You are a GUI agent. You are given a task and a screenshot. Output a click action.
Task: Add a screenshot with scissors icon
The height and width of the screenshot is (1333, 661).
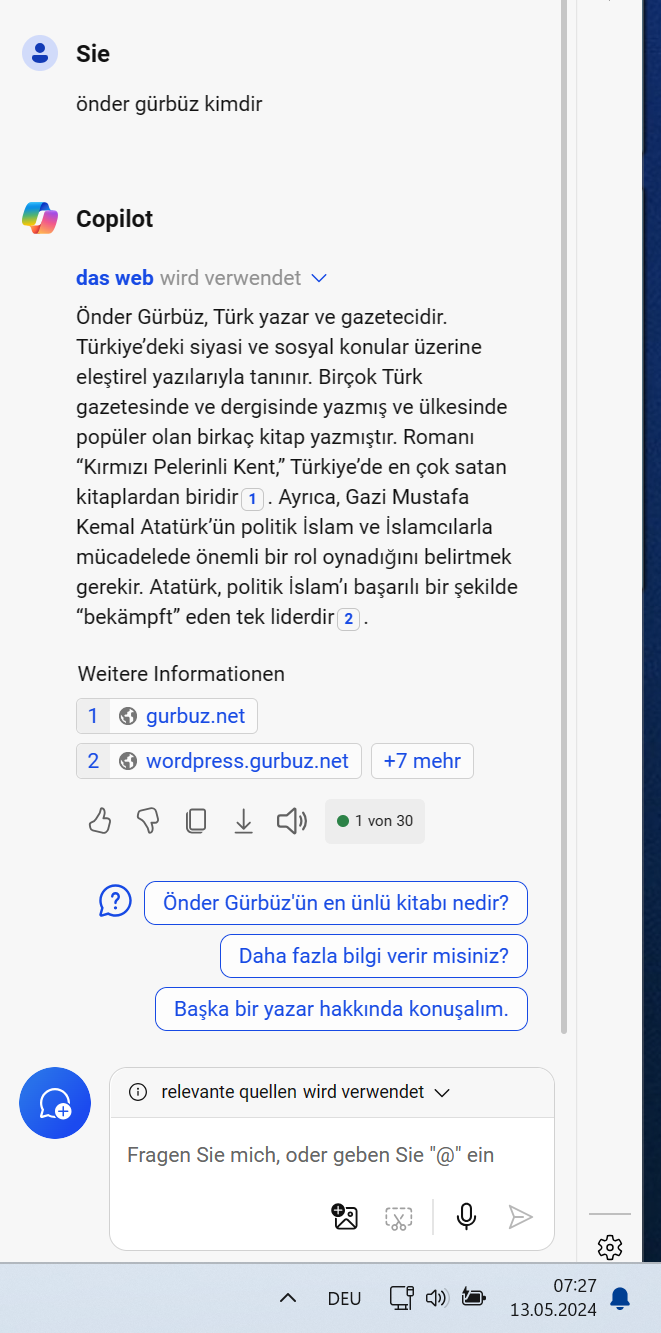399,1217
